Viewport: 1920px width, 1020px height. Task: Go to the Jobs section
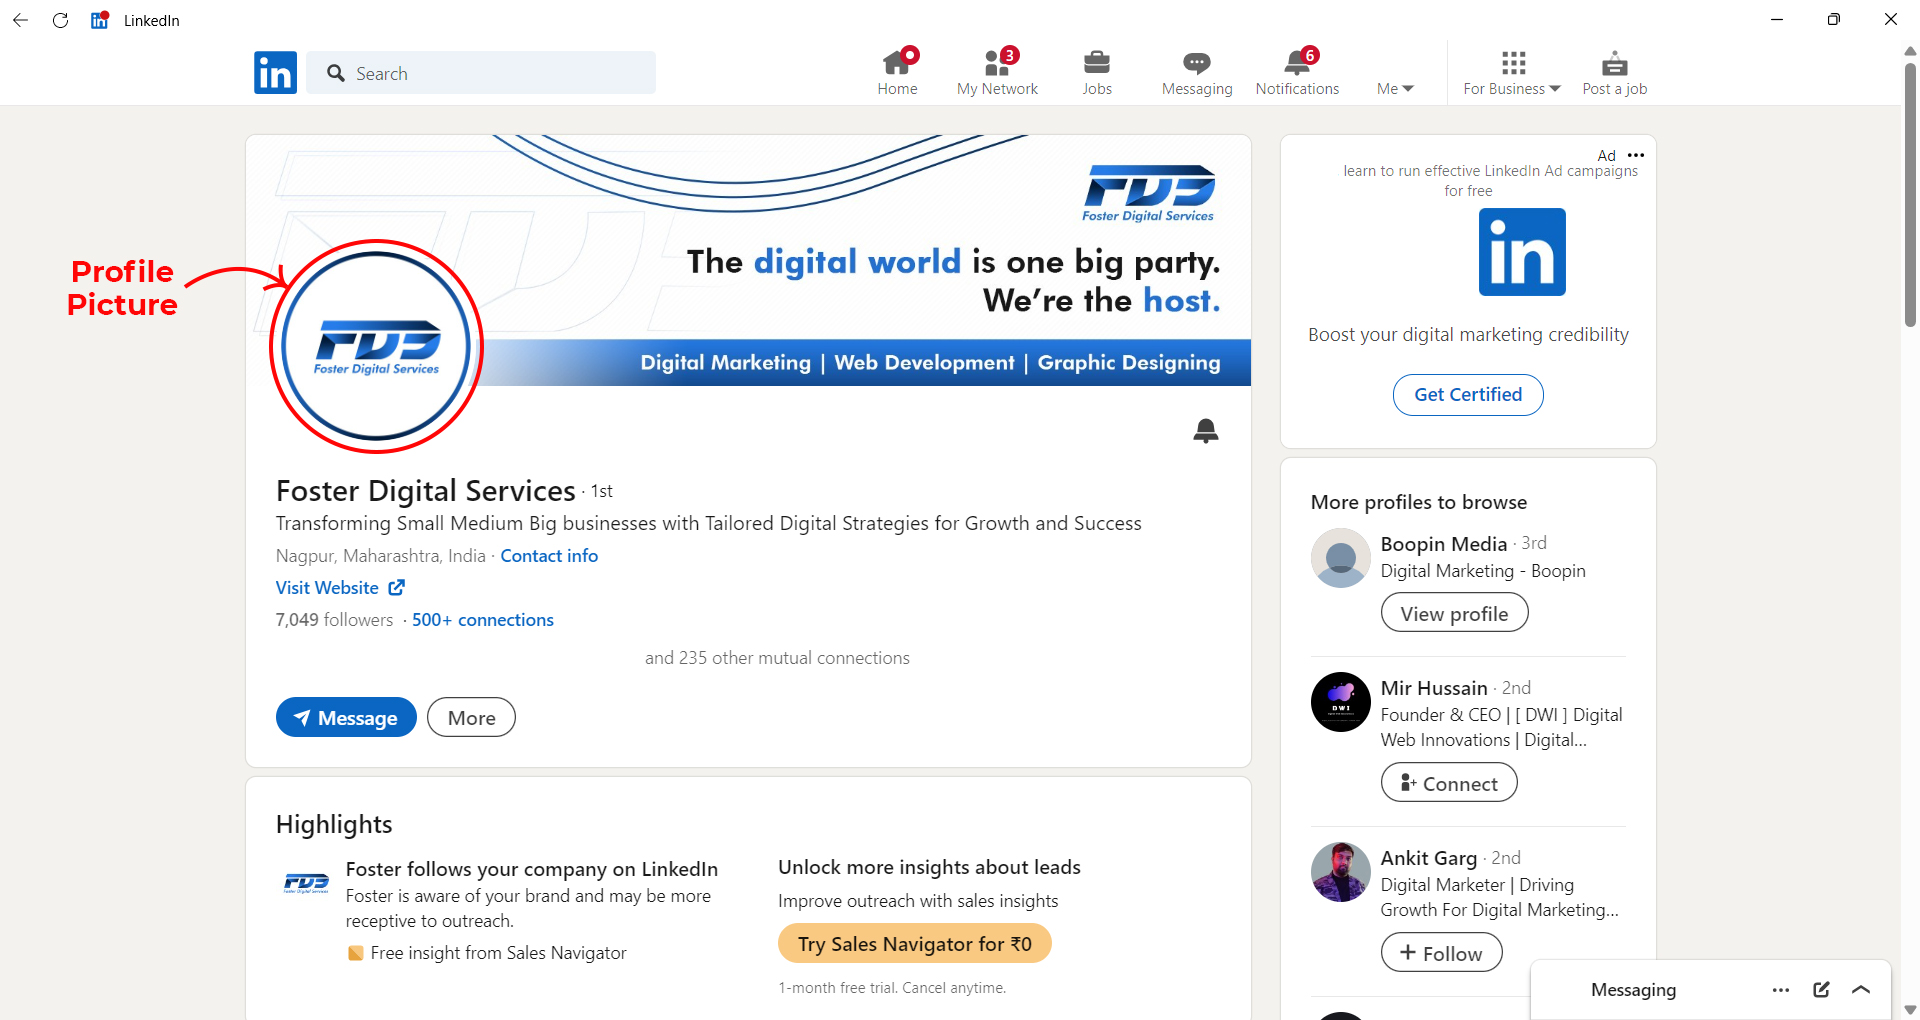pyautogui.click(x=1097, y=72)
